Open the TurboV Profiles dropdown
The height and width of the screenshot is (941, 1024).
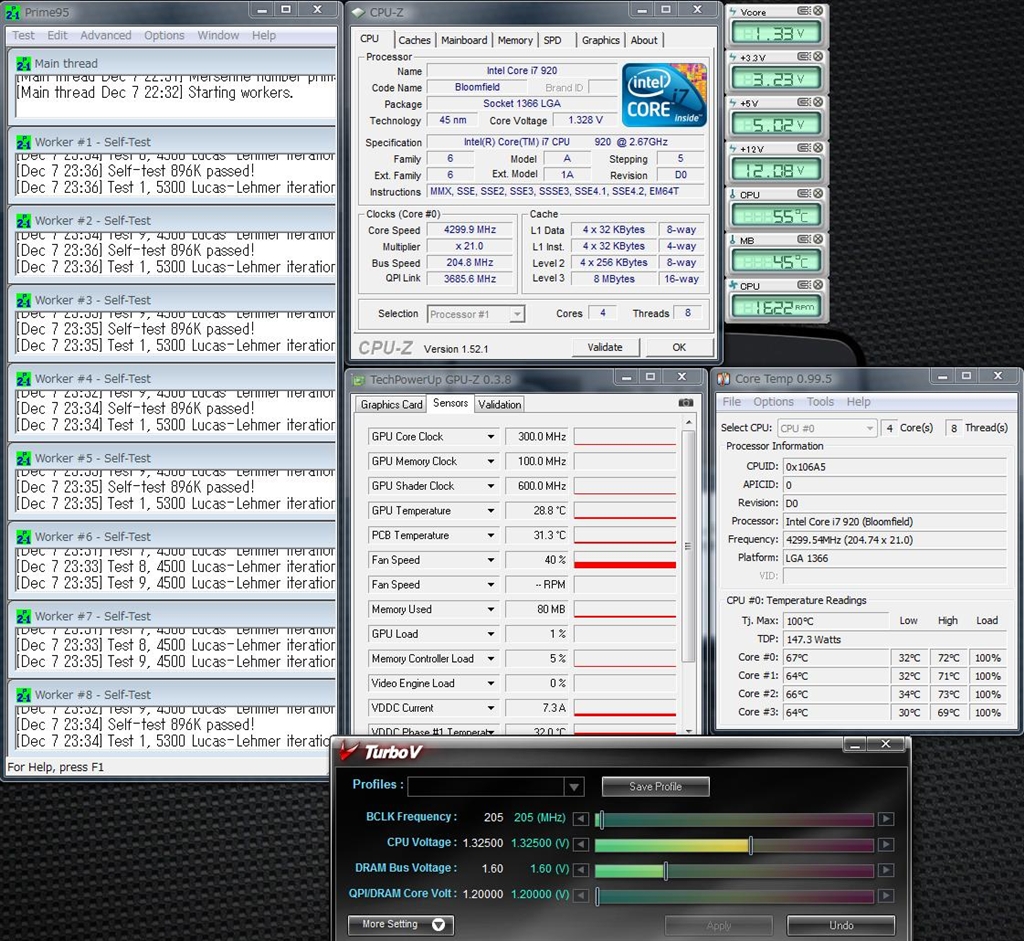pos(573,787)
